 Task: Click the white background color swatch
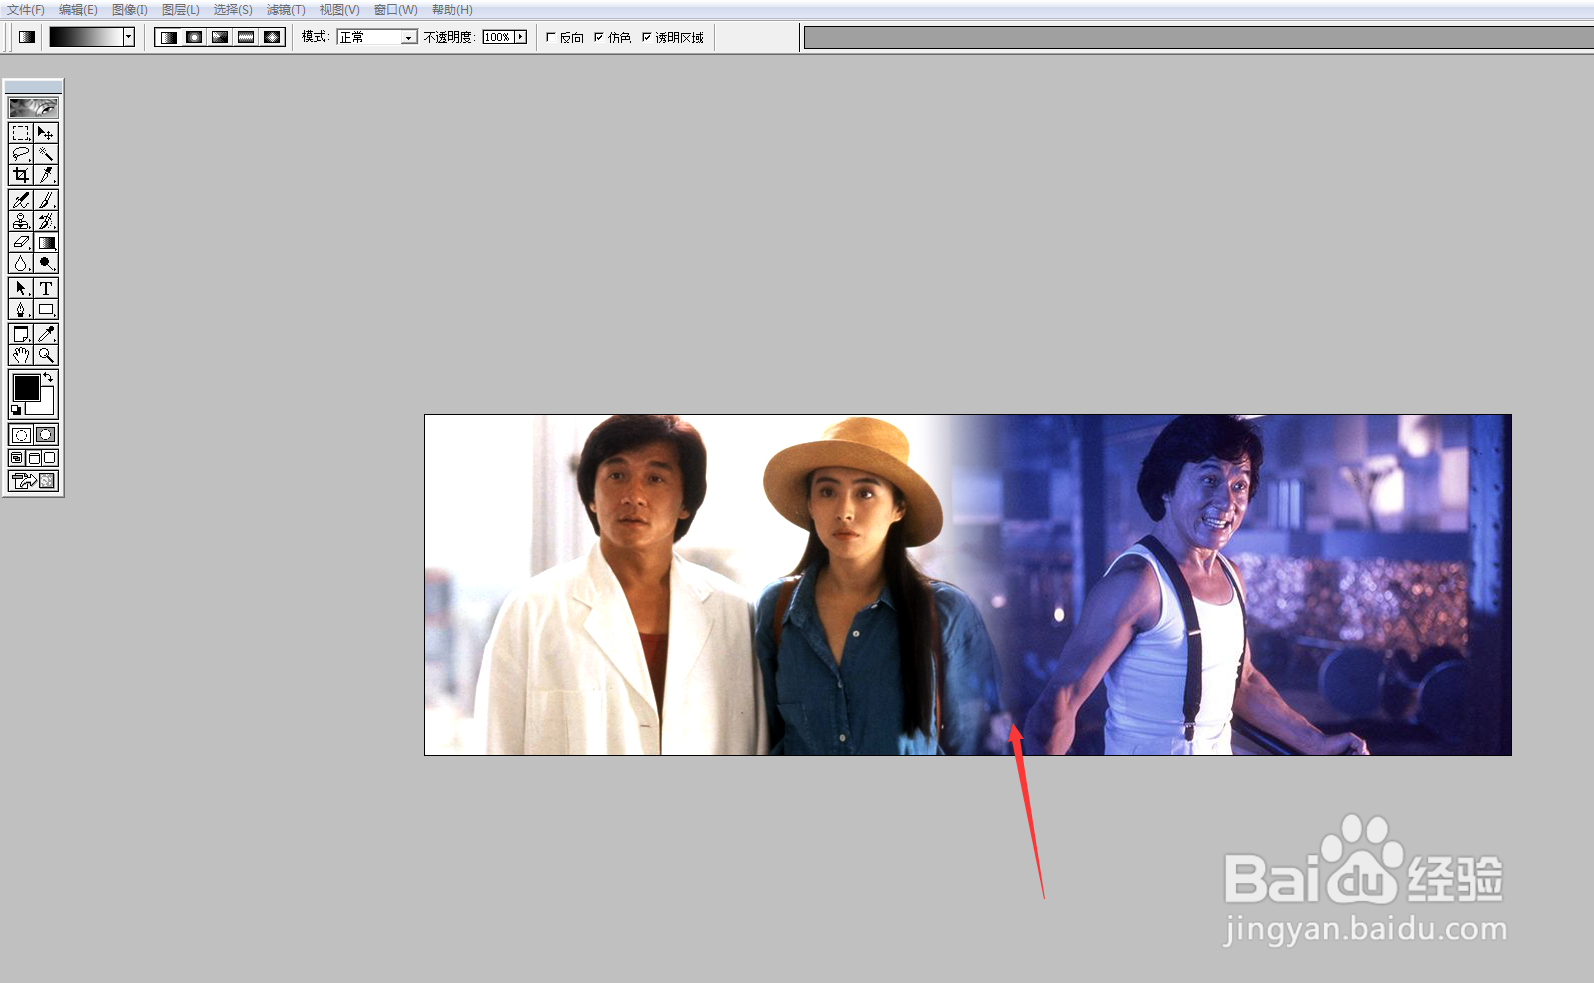click(46, 406)
